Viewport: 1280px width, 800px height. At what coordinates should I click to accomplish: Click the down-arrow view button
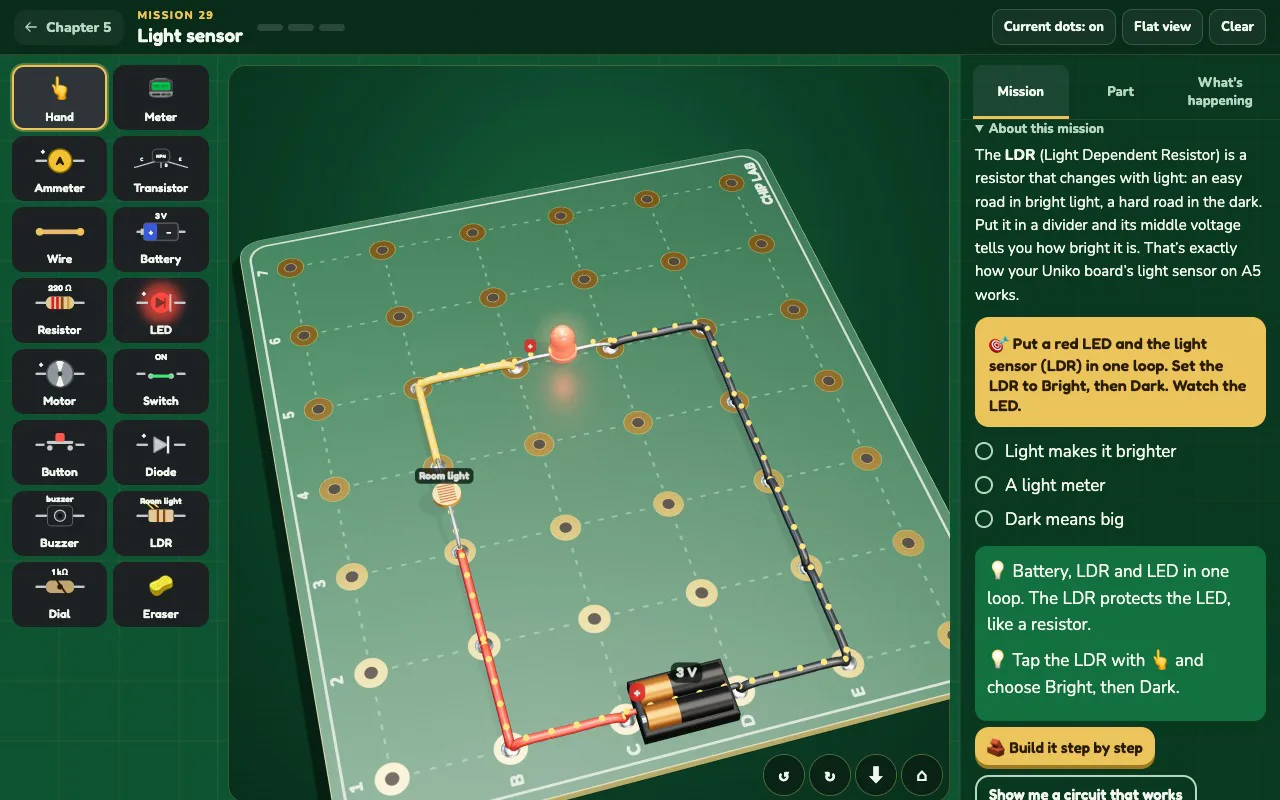(x=876, y=775)
